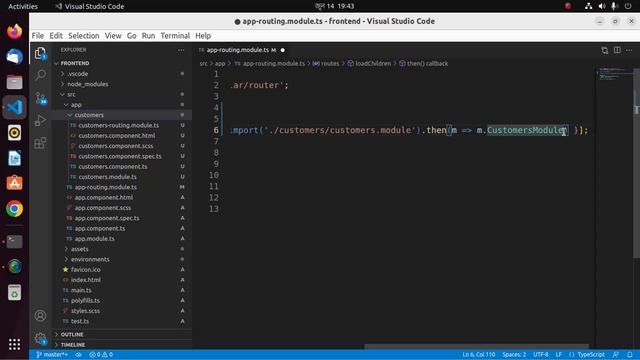Collapse the customers folder
The height and width of the screenshot is (360, 640).
pyautogui.click(x=89, y=115)
